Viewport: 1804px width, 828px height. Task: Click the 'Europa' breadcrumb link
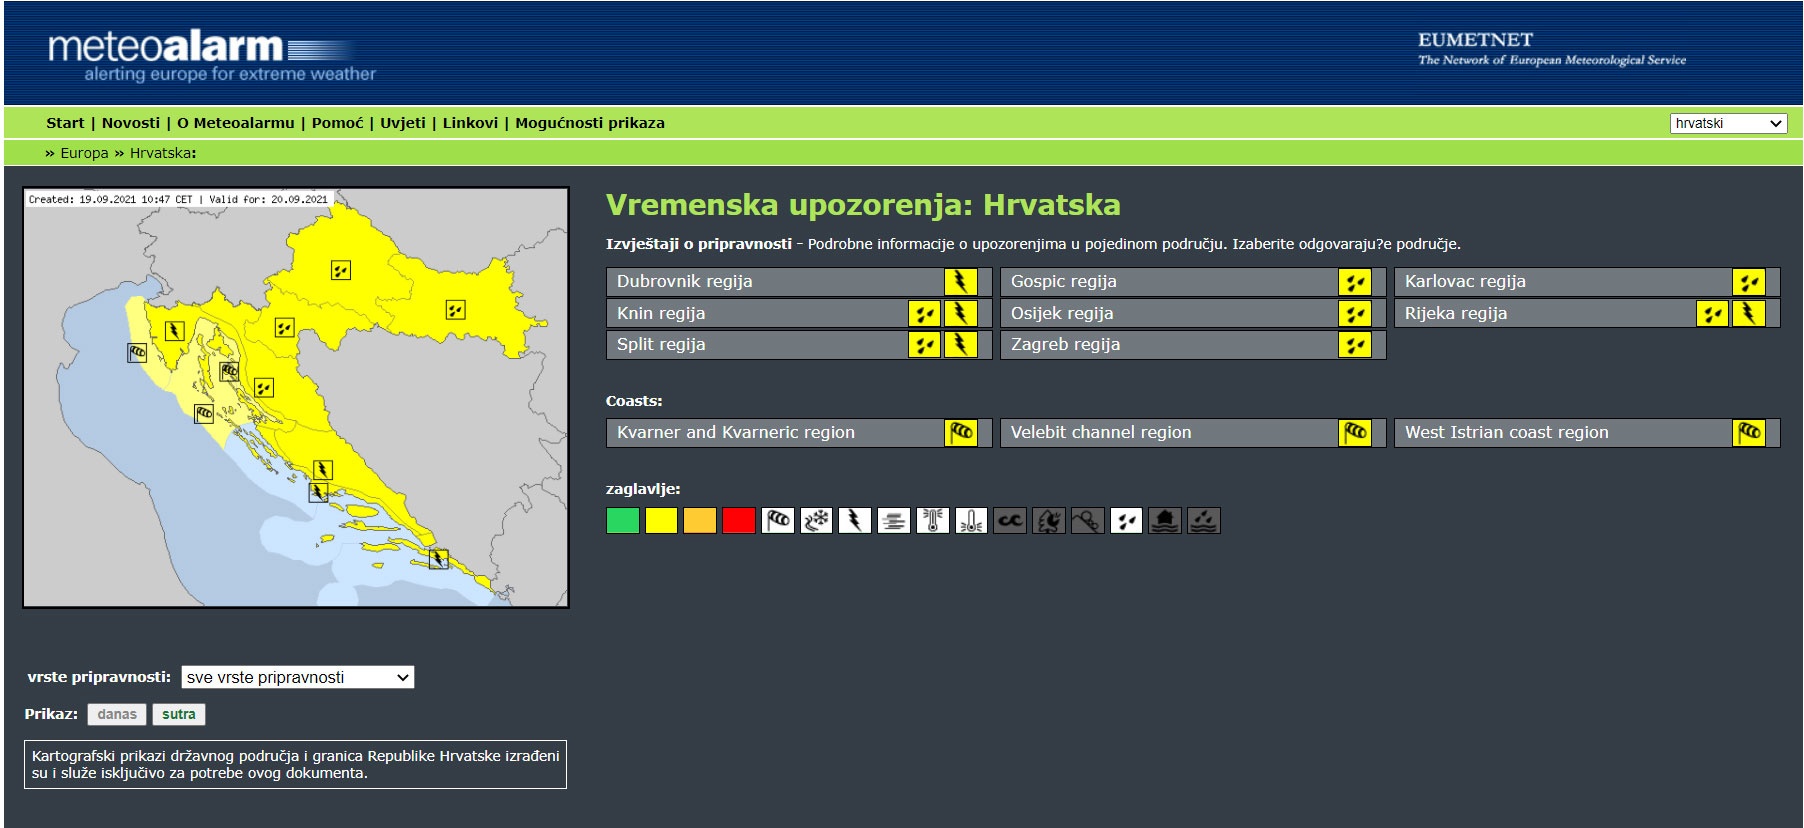click(84, 153)
